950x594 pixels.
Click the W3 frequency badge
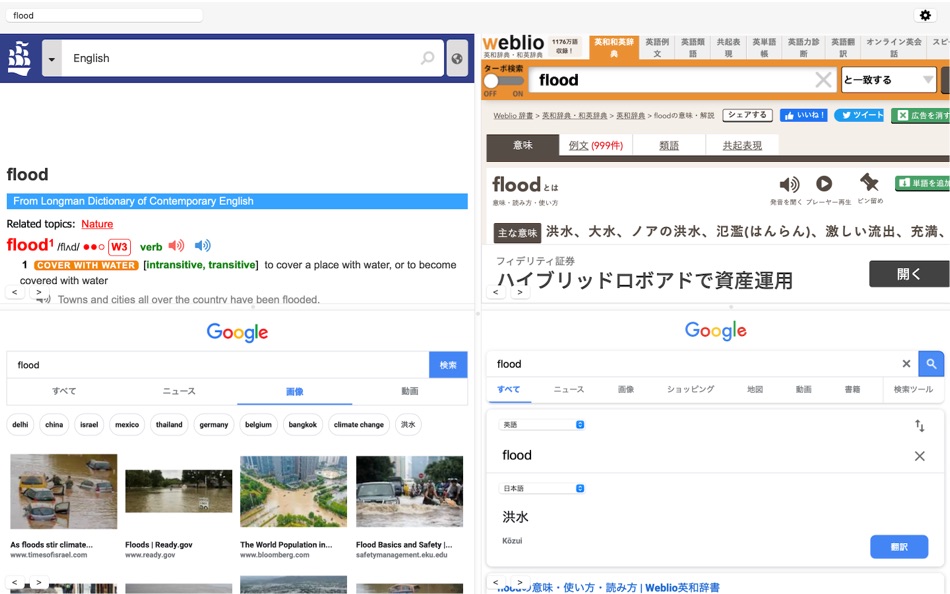point(119,247)
